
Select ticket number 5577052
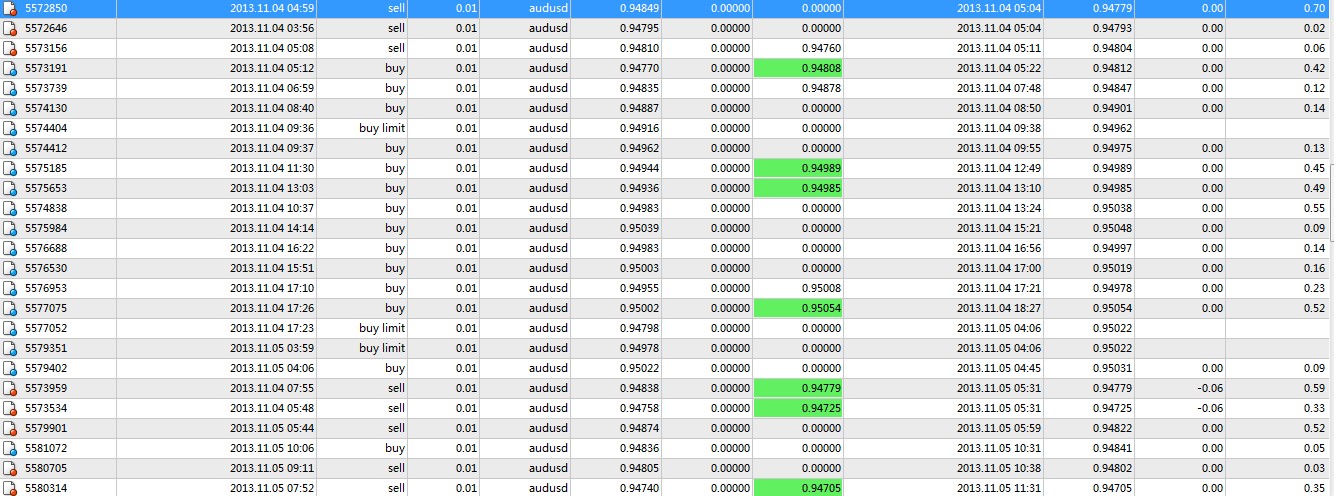[46, 329]
